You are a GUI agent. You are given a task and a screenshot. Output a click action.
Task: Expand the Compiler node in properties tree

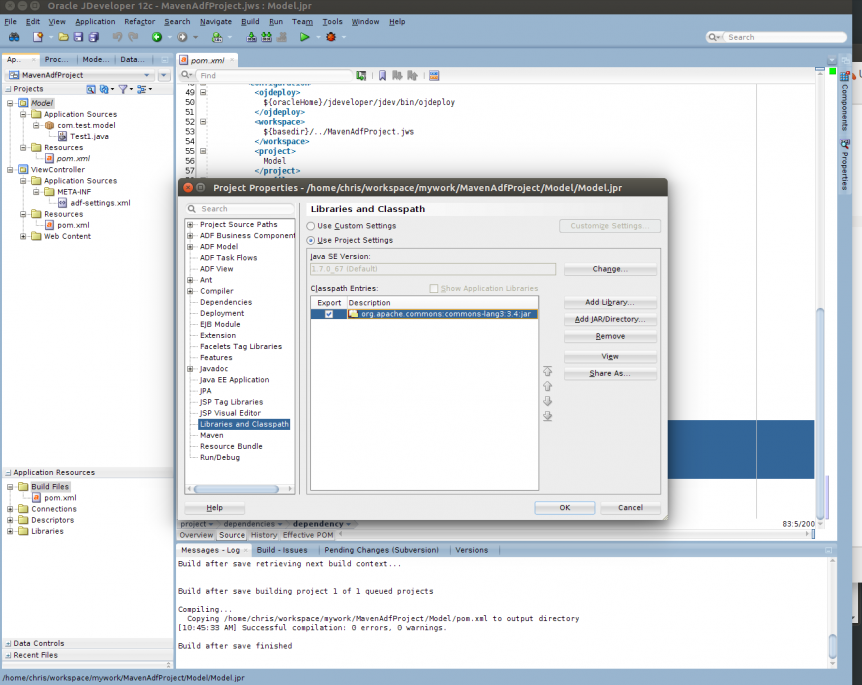(x=190, y=291)
